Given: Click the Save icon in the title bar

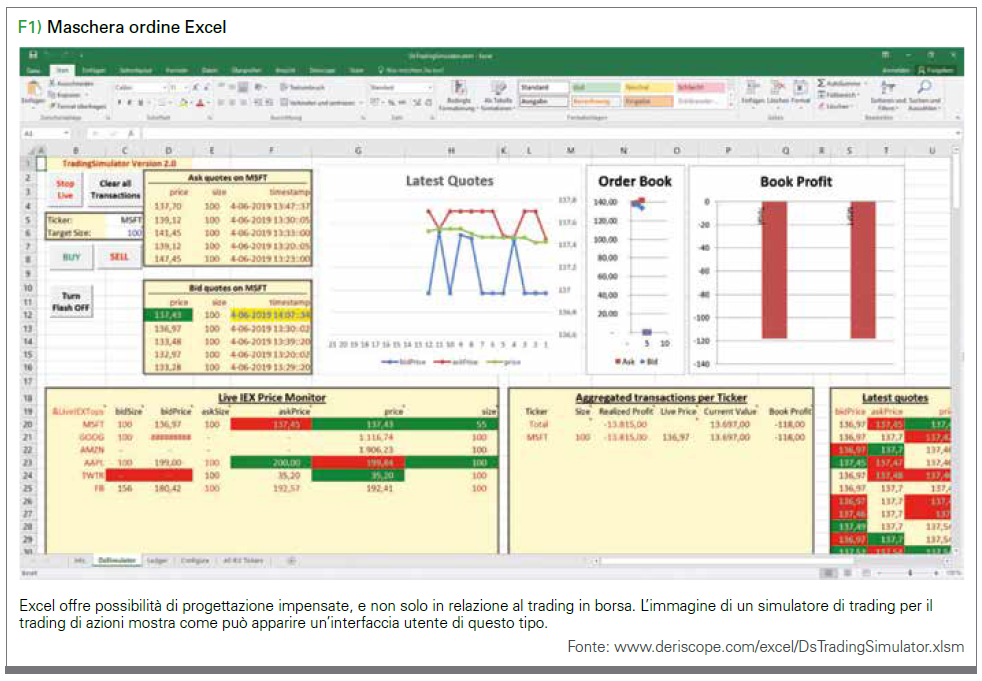Looking at the screenshot, I should (33, 55).
